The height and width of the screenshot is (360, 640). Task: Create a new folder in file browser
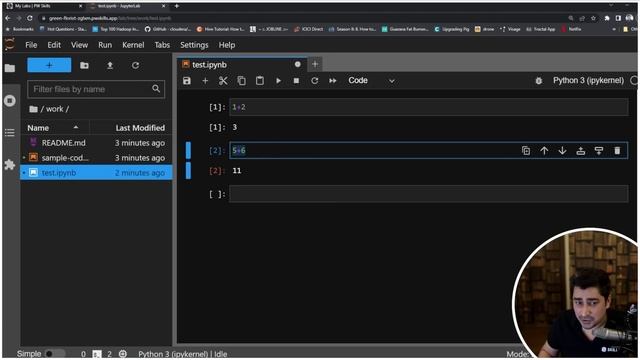(84, 65)
